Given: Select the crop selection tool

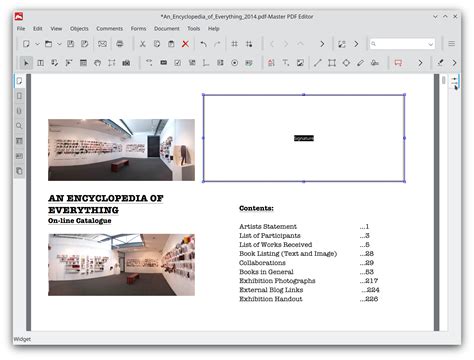Looking at the screenshot, I should point(112,63).
